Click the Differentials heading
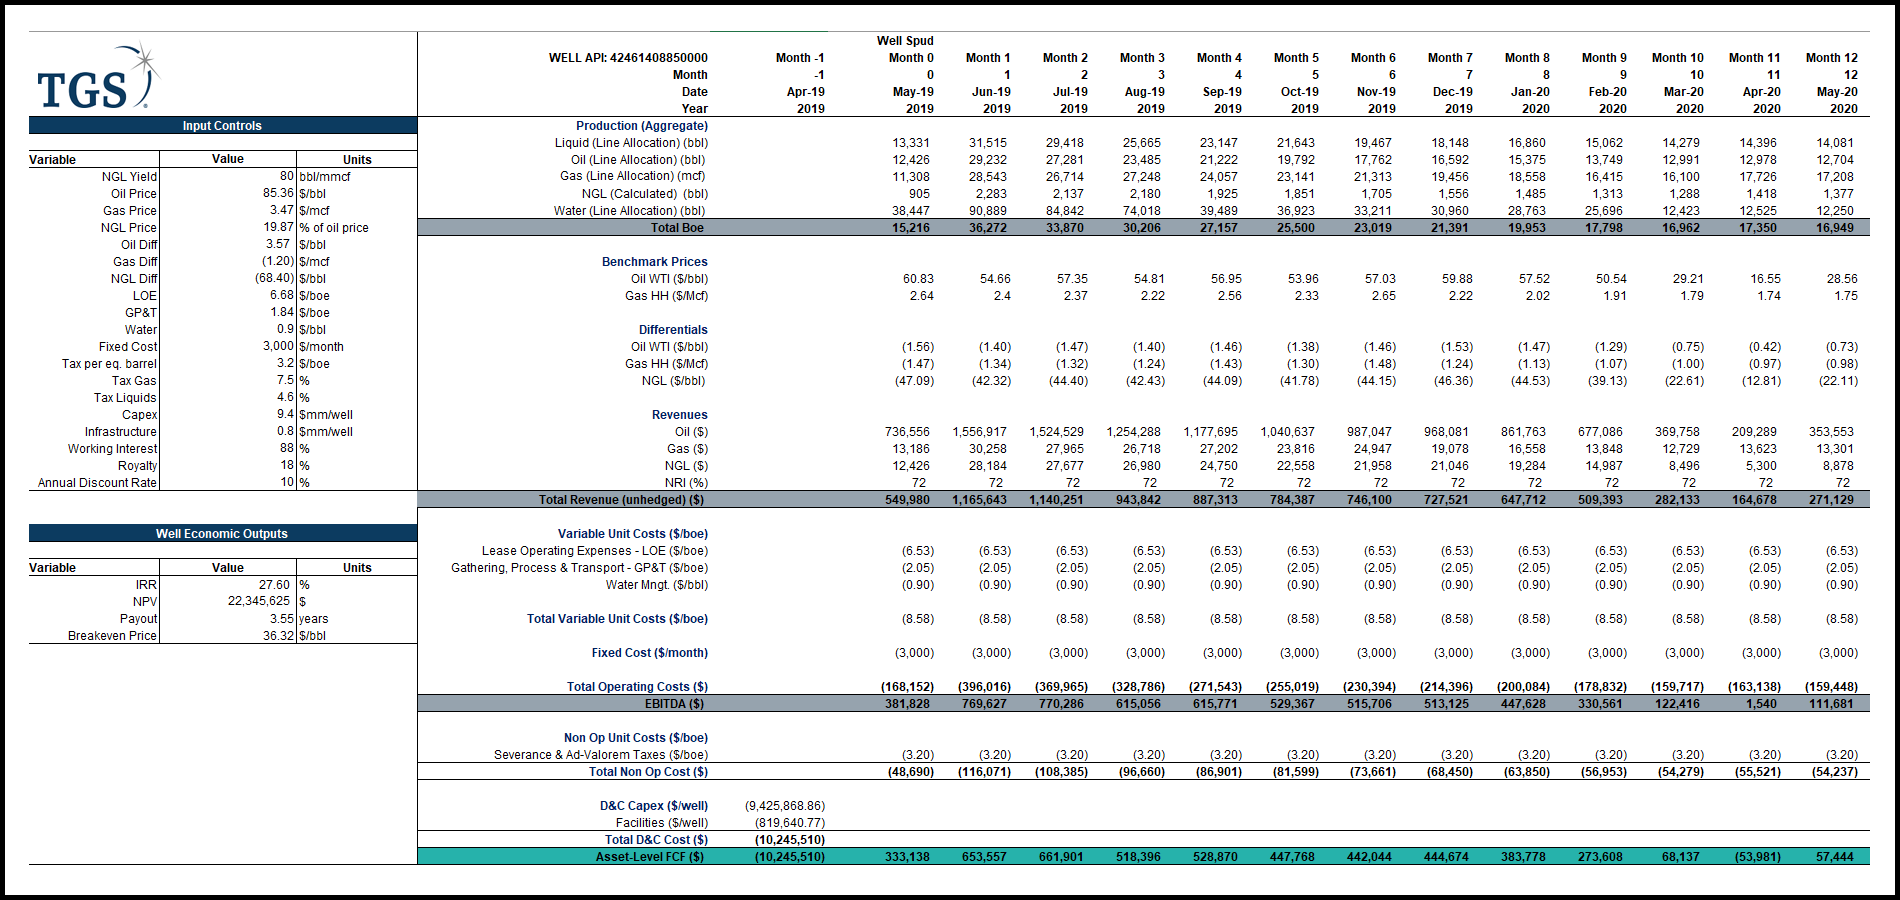Viewport: 1900px width, 900px height. [x=673, y=330]
